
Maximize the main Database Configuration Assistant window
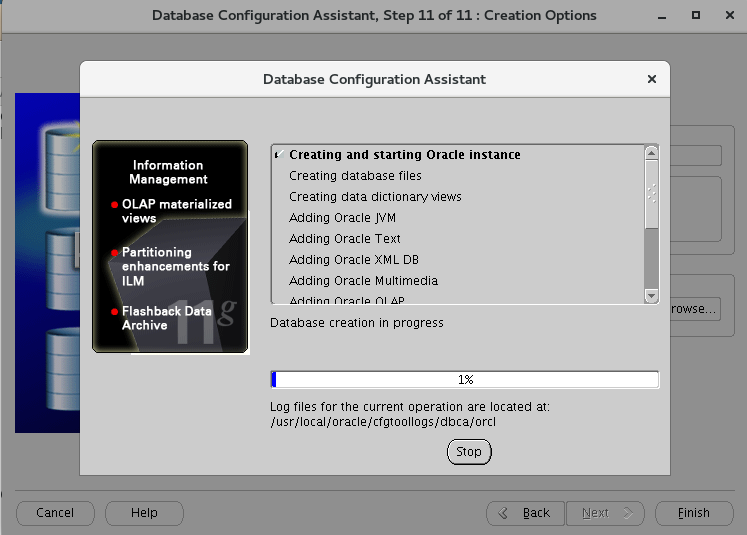coord(696,15)
